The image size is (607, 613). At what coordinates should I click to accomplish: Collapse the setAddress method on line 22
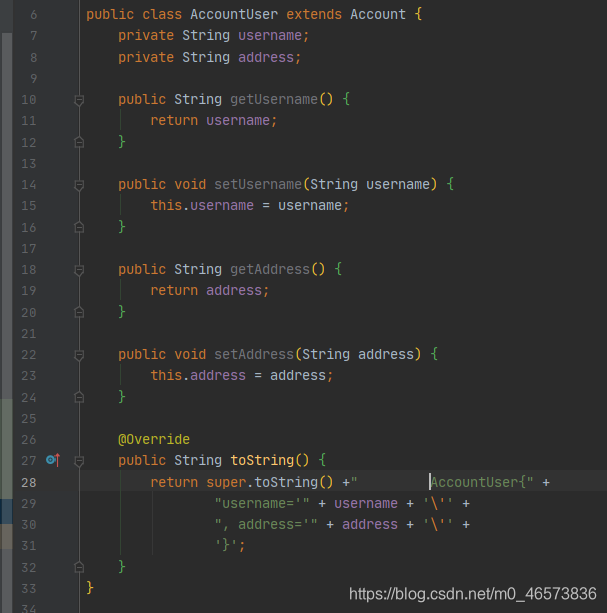(79, 355)
